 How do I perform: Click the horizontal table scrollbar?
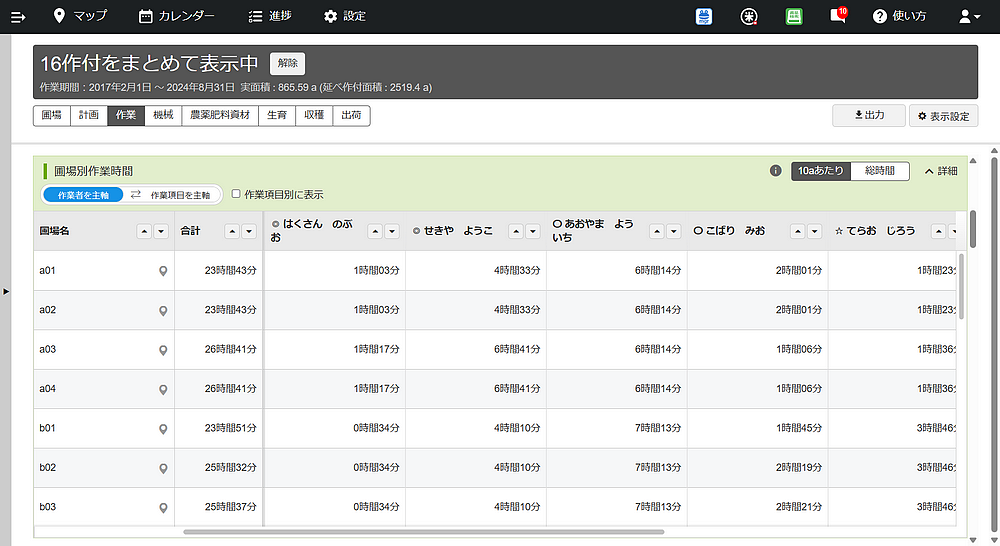point(423,532)
